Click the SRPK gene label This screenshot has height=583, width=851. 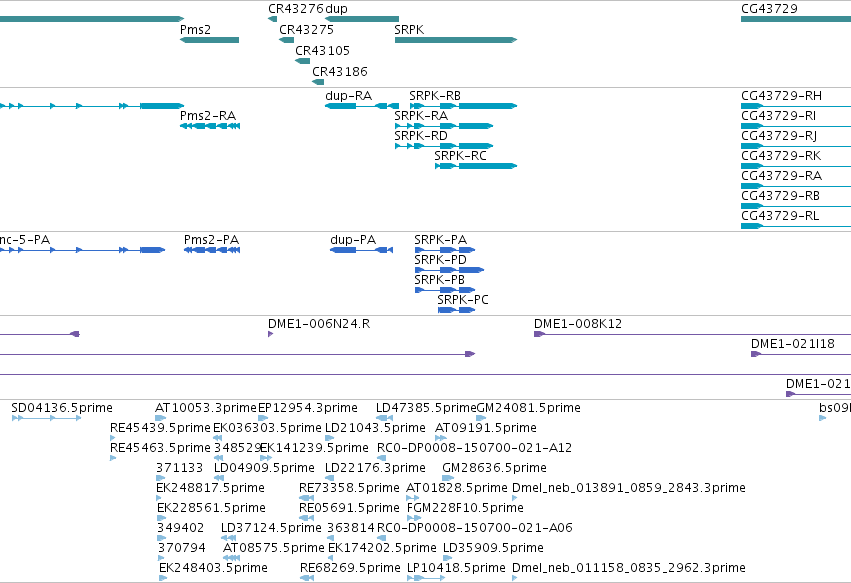click(x=409, y=30)
